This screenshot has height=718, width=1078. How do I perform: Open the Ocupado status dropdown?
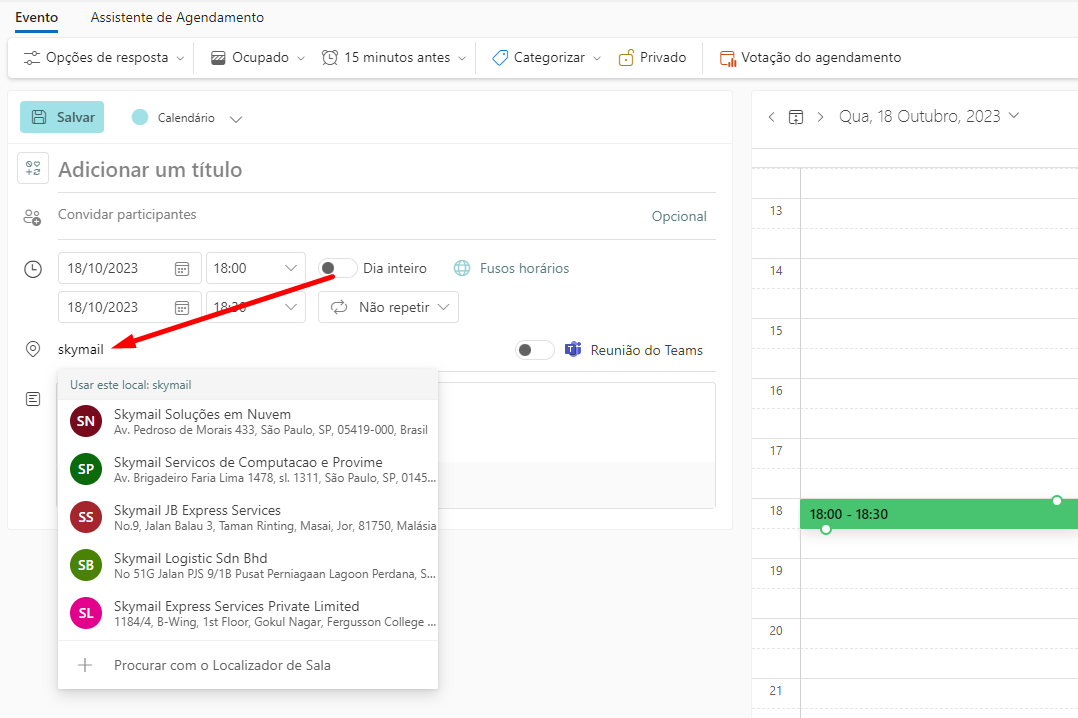[x=258, y=58]
